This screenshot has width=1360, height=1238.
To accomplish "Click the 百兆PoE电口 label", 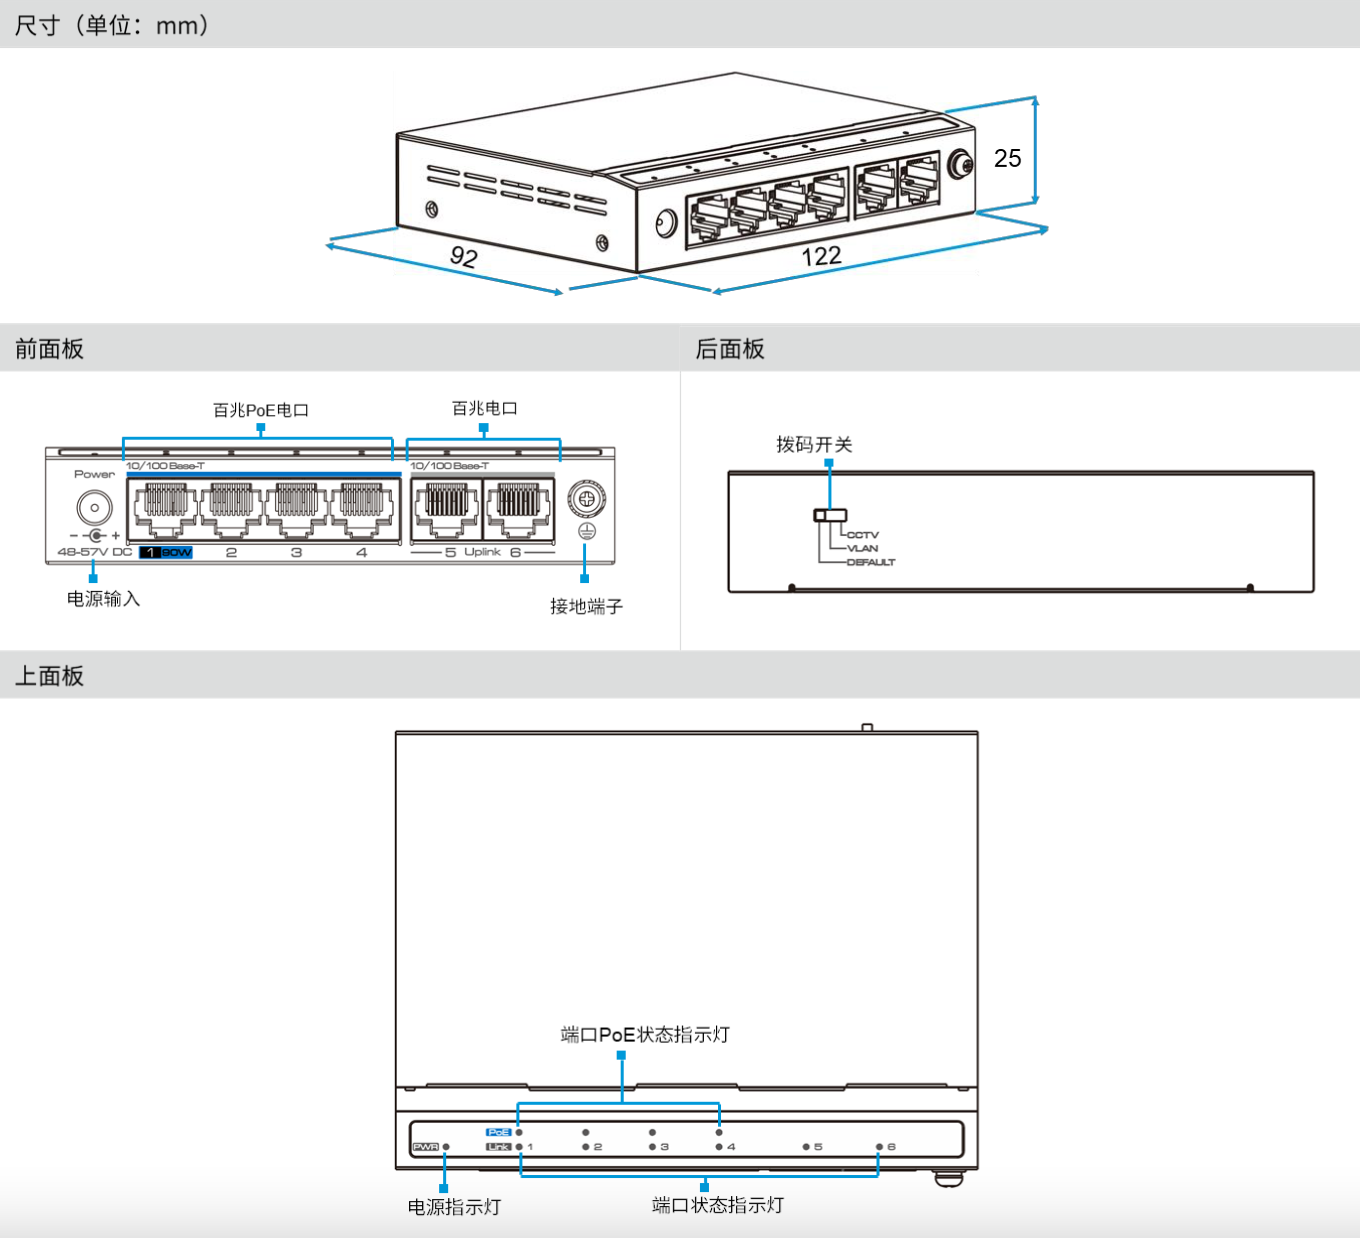I will coord(261,410).
